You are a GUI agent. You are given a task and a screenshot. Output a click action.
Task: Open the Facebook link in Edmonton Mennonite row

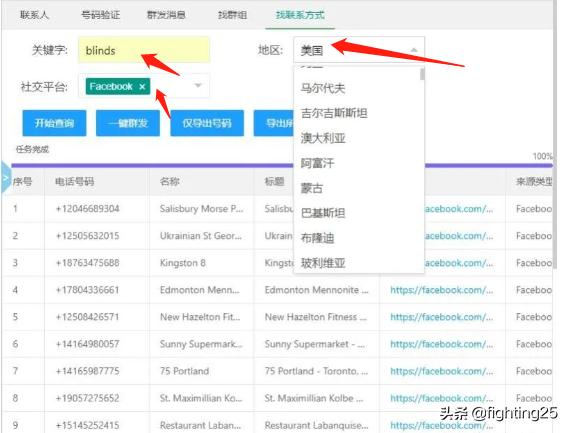click(442, 290)
